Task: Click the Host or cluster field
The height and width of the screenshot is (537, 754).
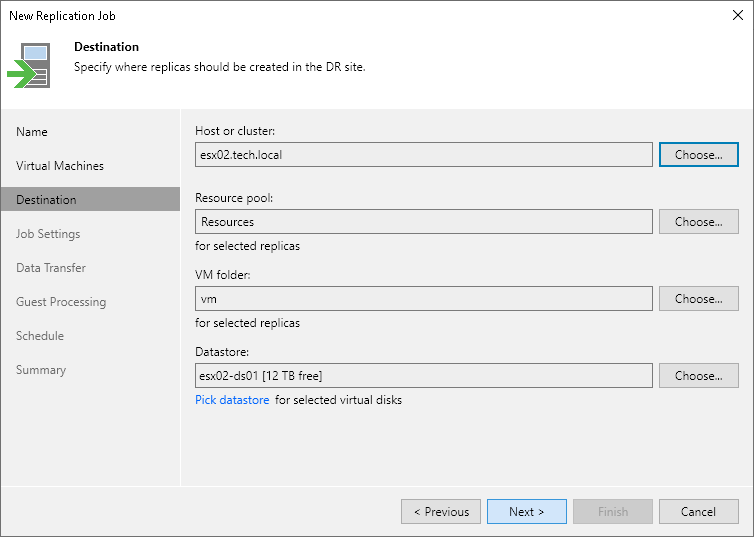Action: coord(424,155)
